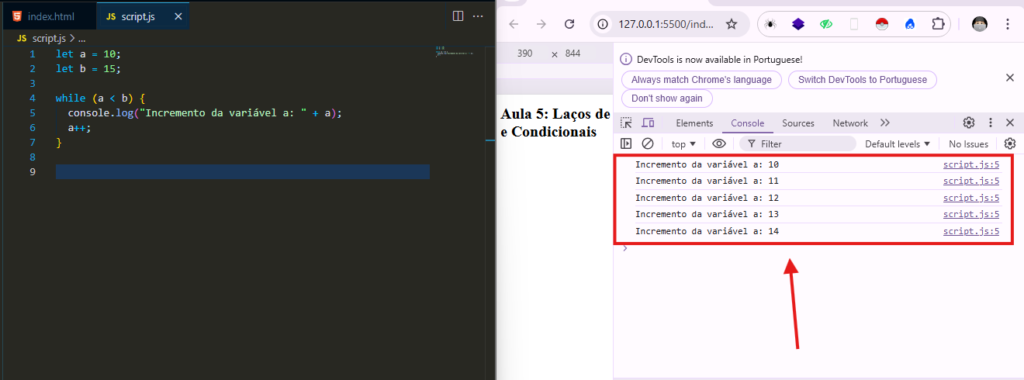View site information icon in address bar
The width and height of the screenshot is (1024, 380).
[603, 24]
